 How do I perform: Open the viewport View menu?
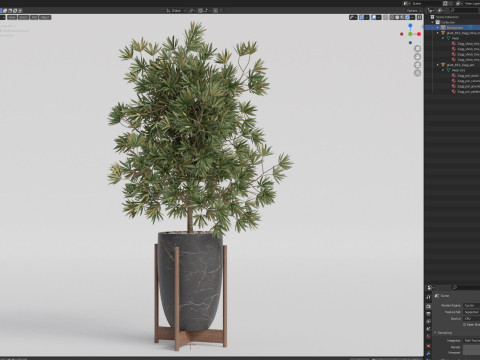(x=12, y=17)
